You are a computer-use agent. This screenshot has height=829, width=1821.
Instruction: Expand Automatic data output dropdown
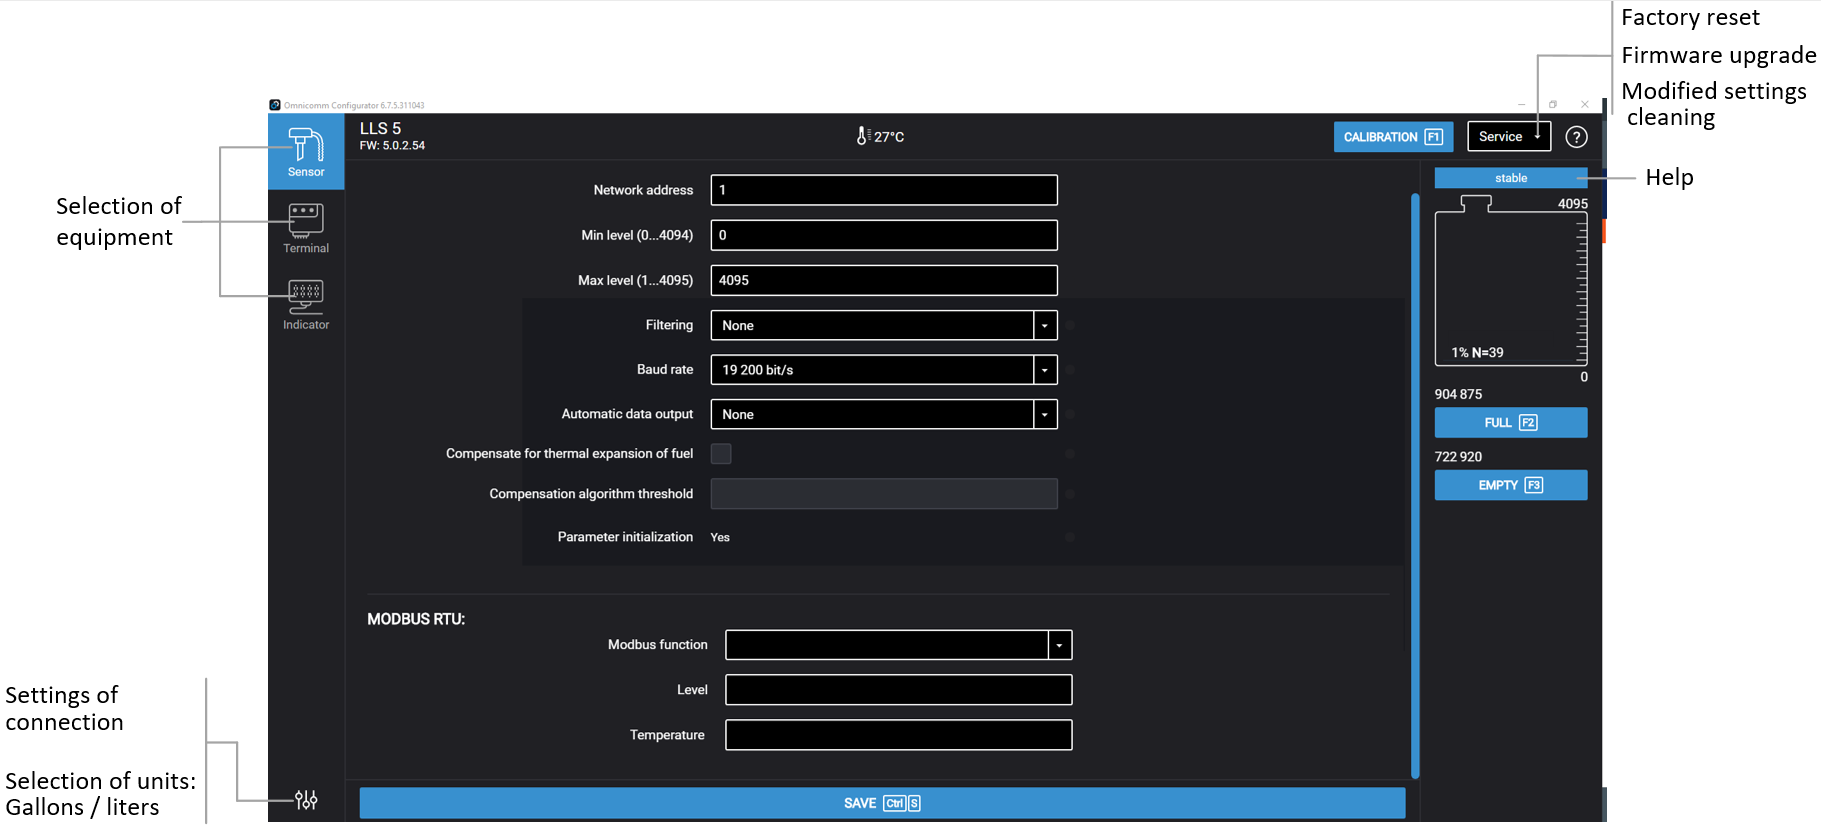1045,414
